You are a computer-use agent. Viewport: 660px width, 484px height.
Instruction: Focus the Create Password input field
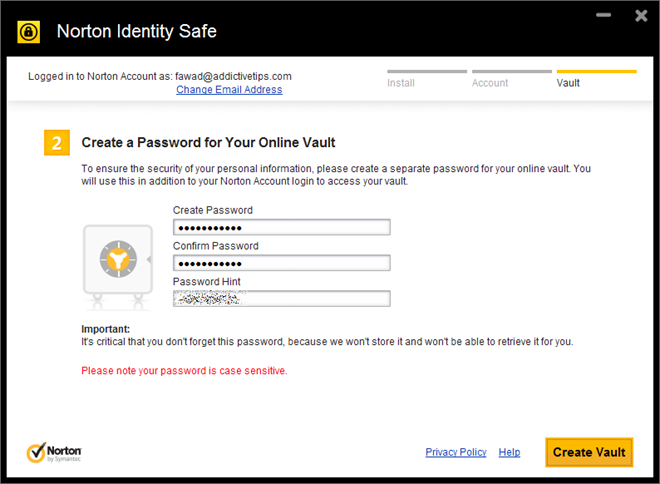[282, 227]
